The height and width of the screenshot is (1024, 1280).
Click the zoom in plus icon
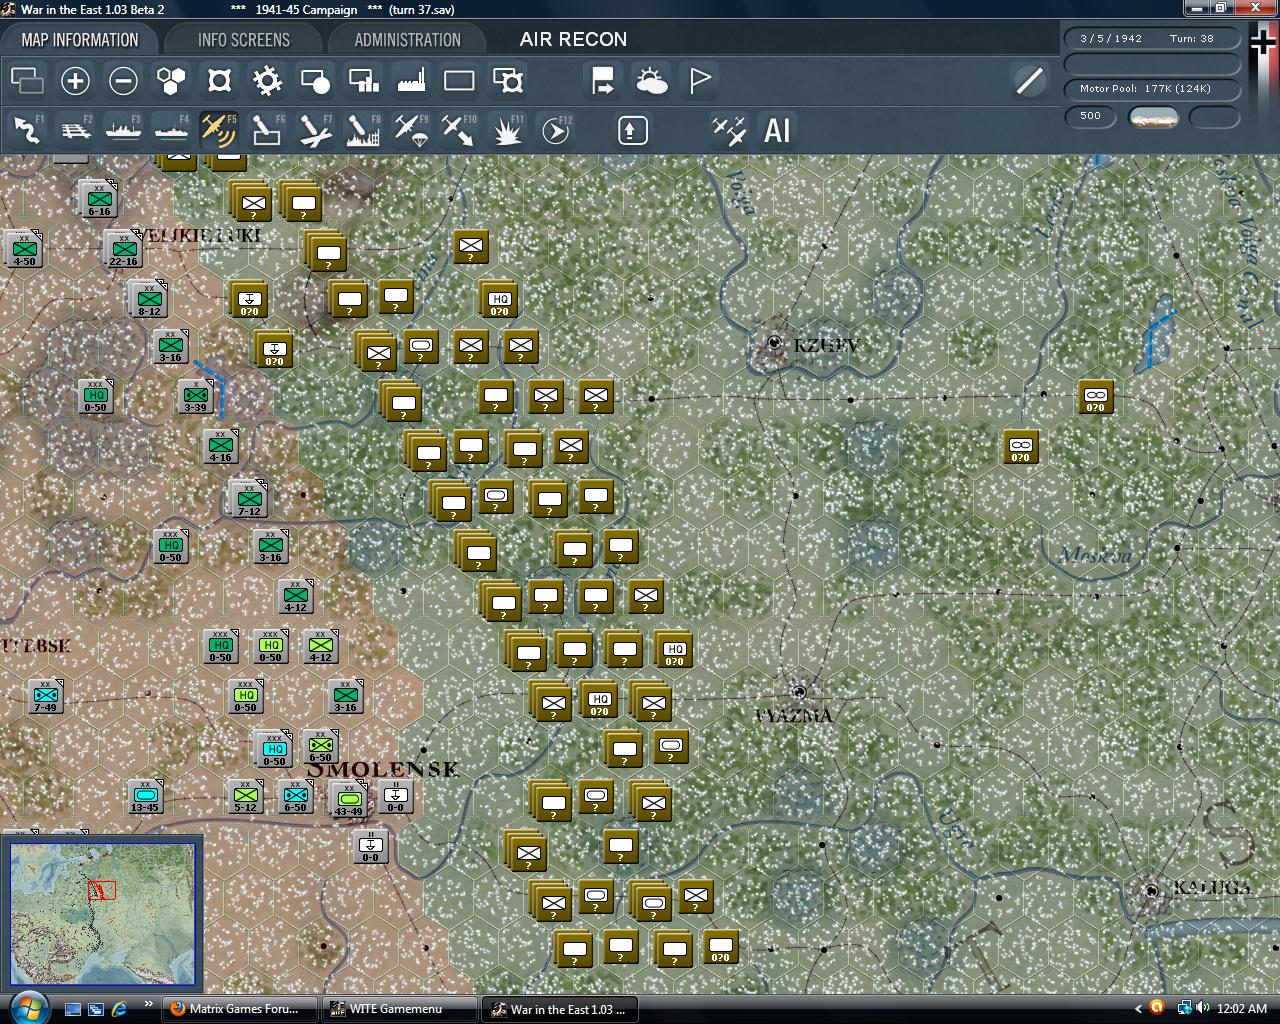tap(75, 81)
